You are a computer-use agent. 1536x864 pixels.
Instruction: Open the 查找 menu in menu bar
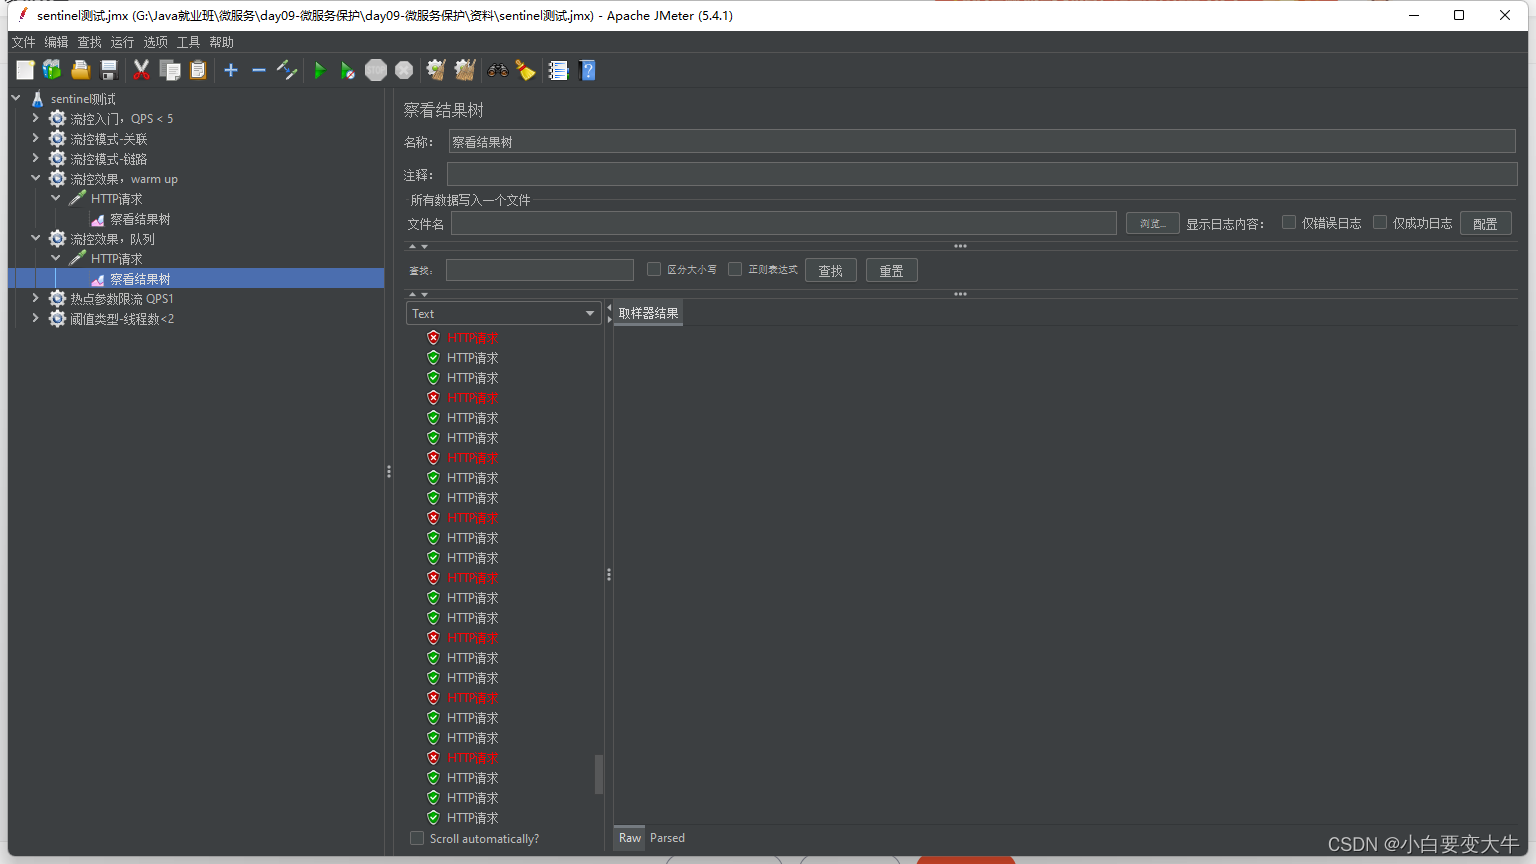click(x=89, y=42)
